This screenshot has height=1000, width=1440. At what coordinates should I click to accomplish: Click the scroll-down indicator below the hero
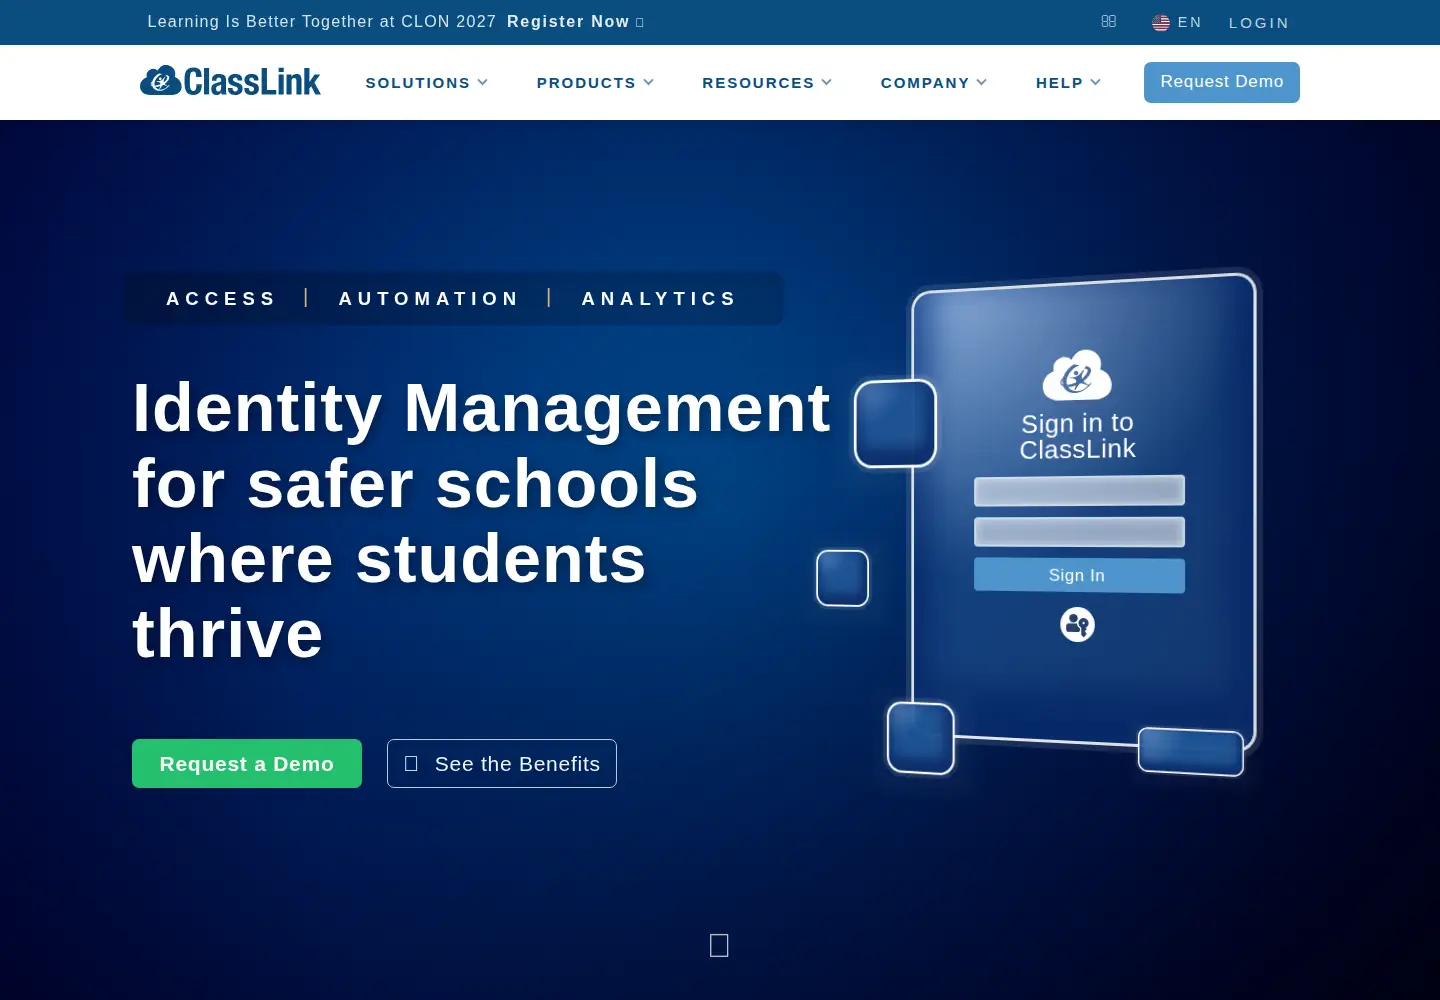tap(719, 945)
